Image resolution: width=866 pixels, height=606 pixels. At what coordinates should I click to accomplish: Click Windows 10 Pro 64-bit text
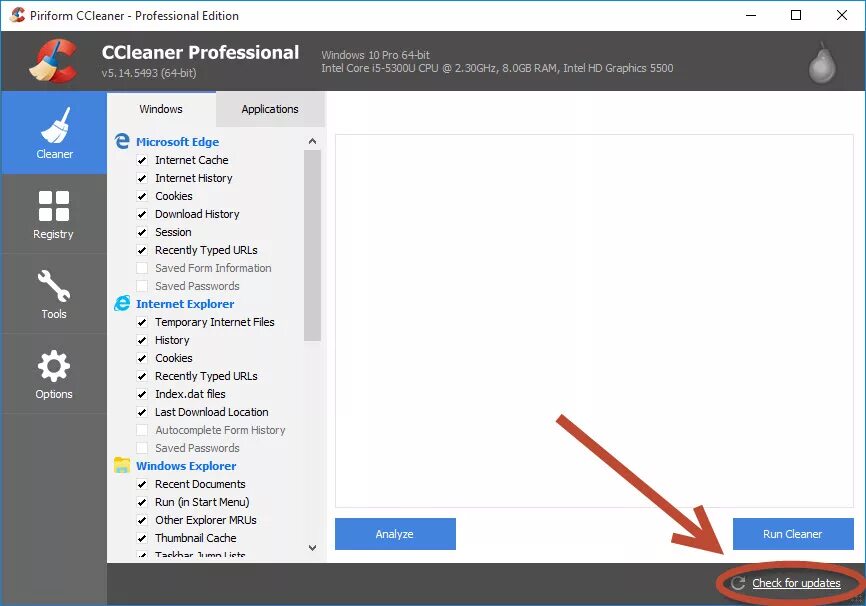pos(376,55)
